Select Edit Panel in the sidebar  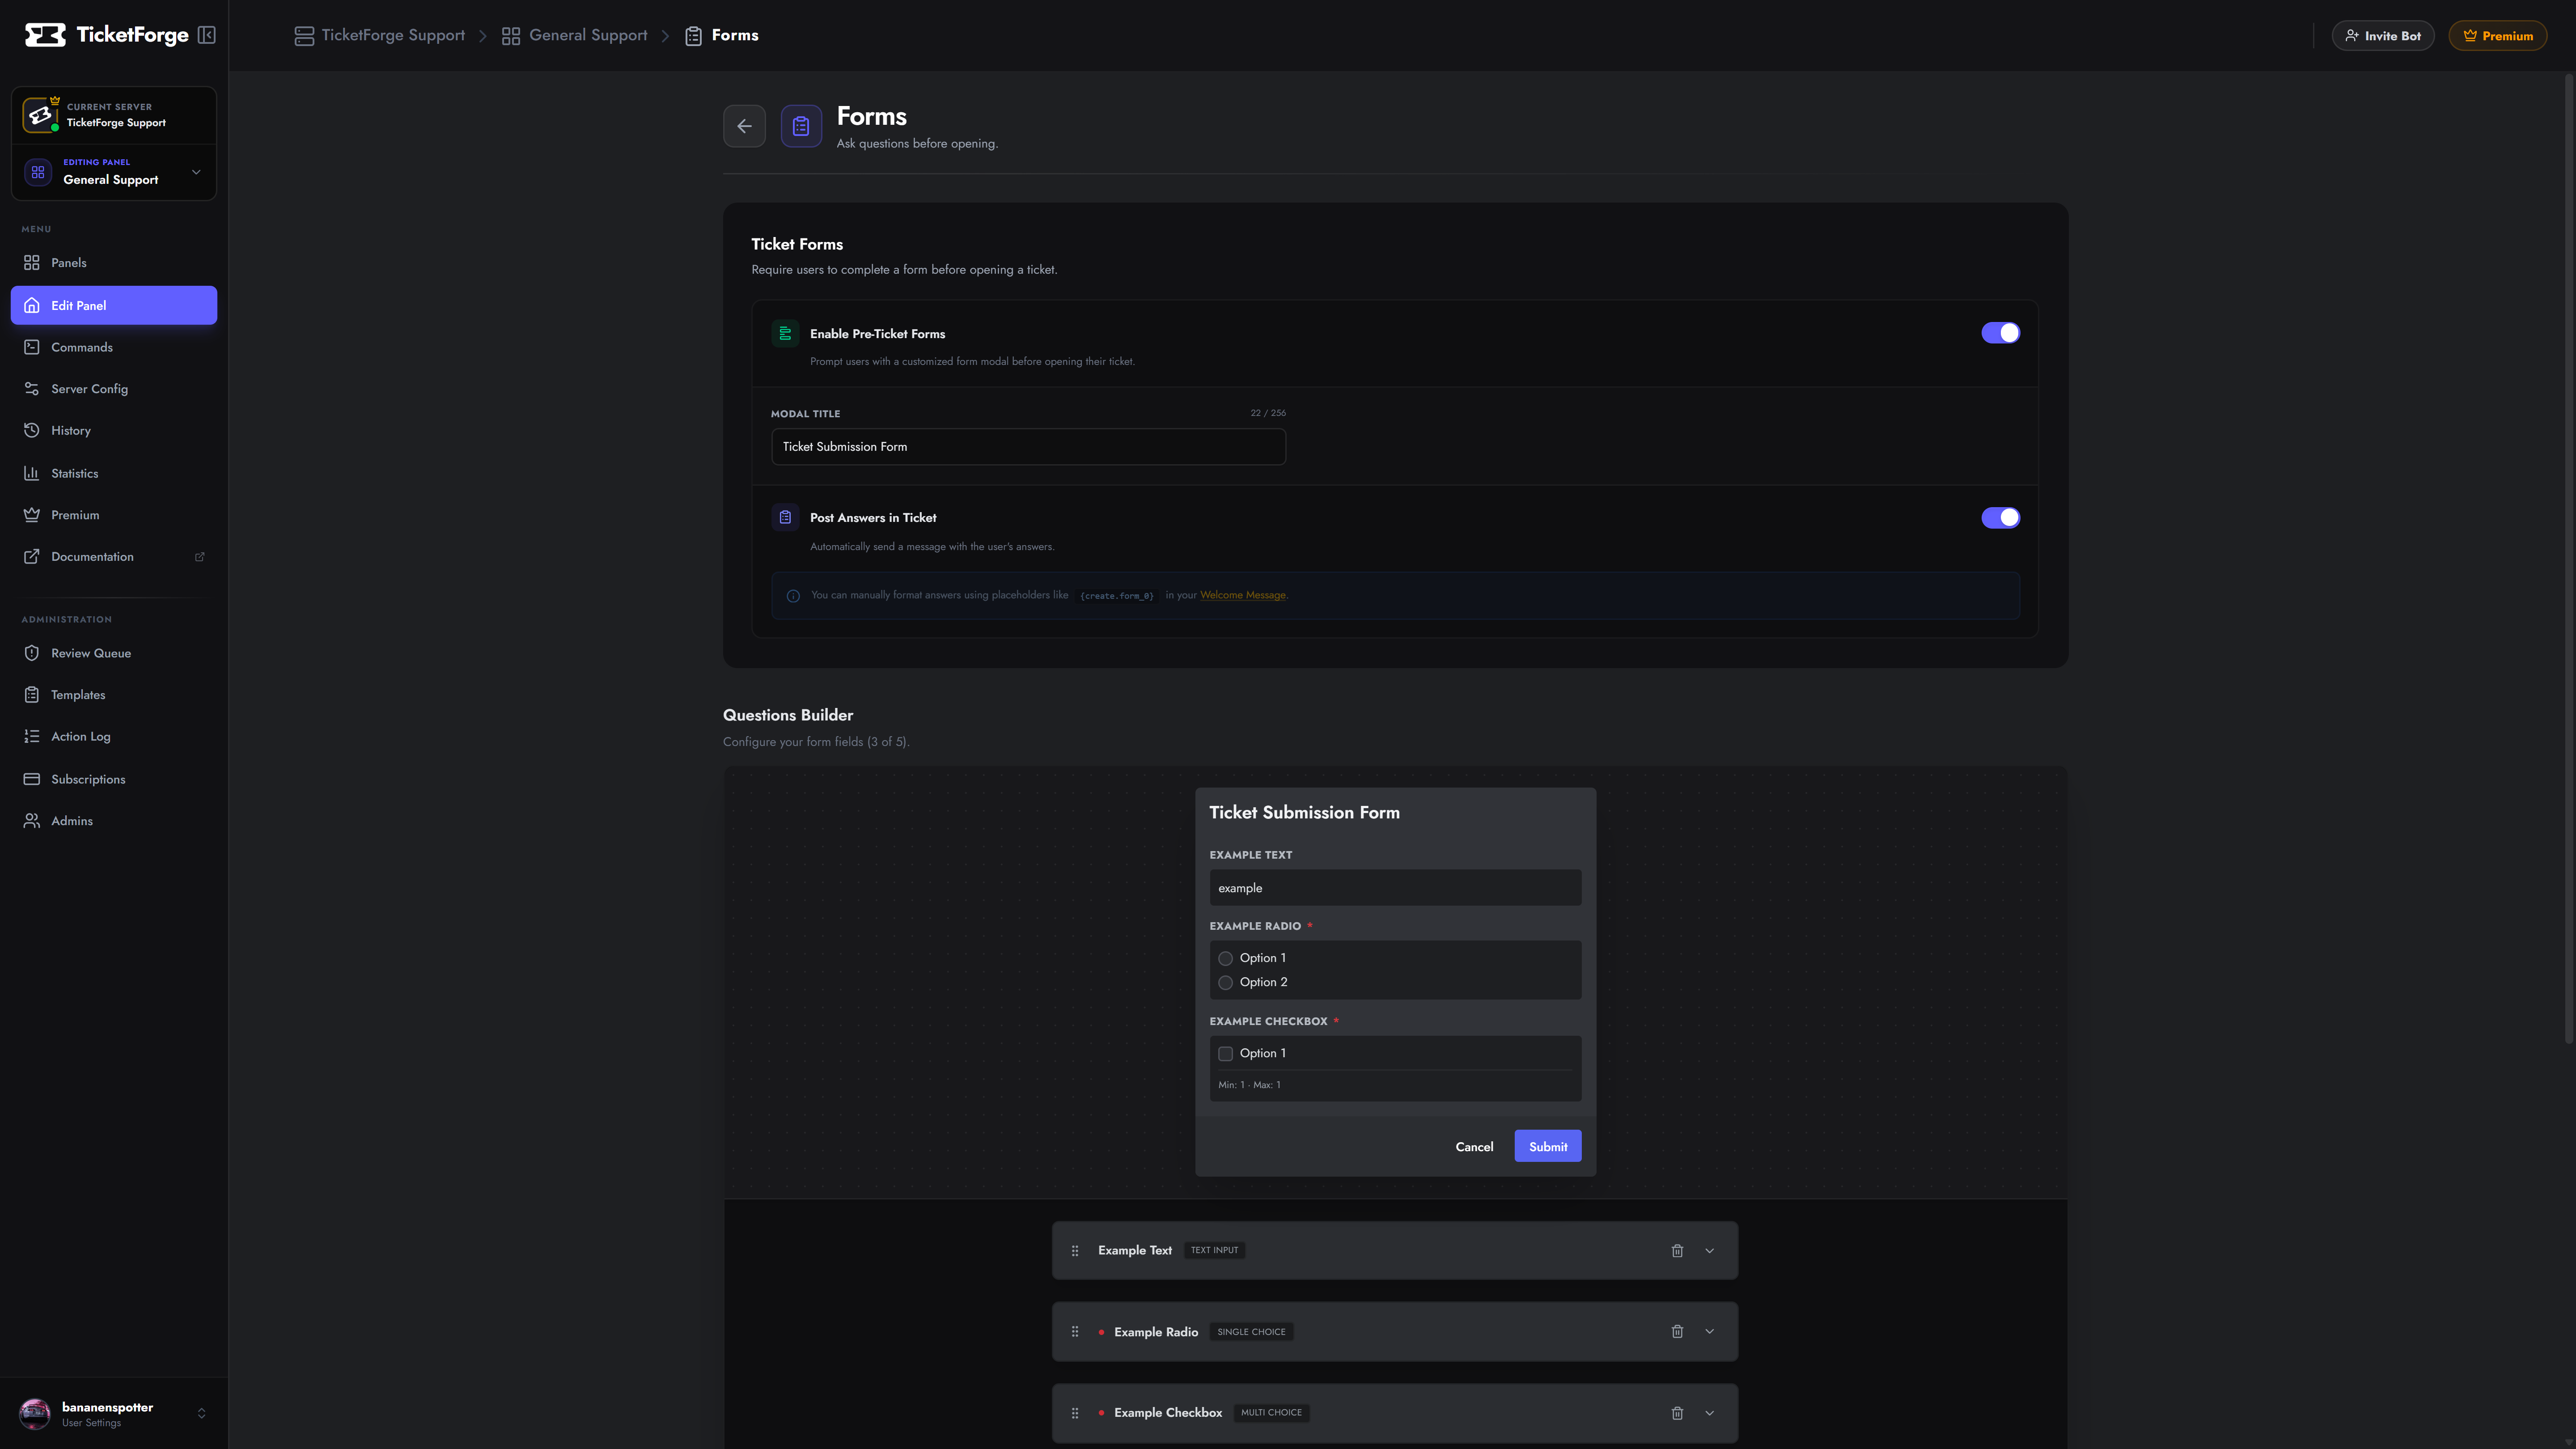(114, 305)
